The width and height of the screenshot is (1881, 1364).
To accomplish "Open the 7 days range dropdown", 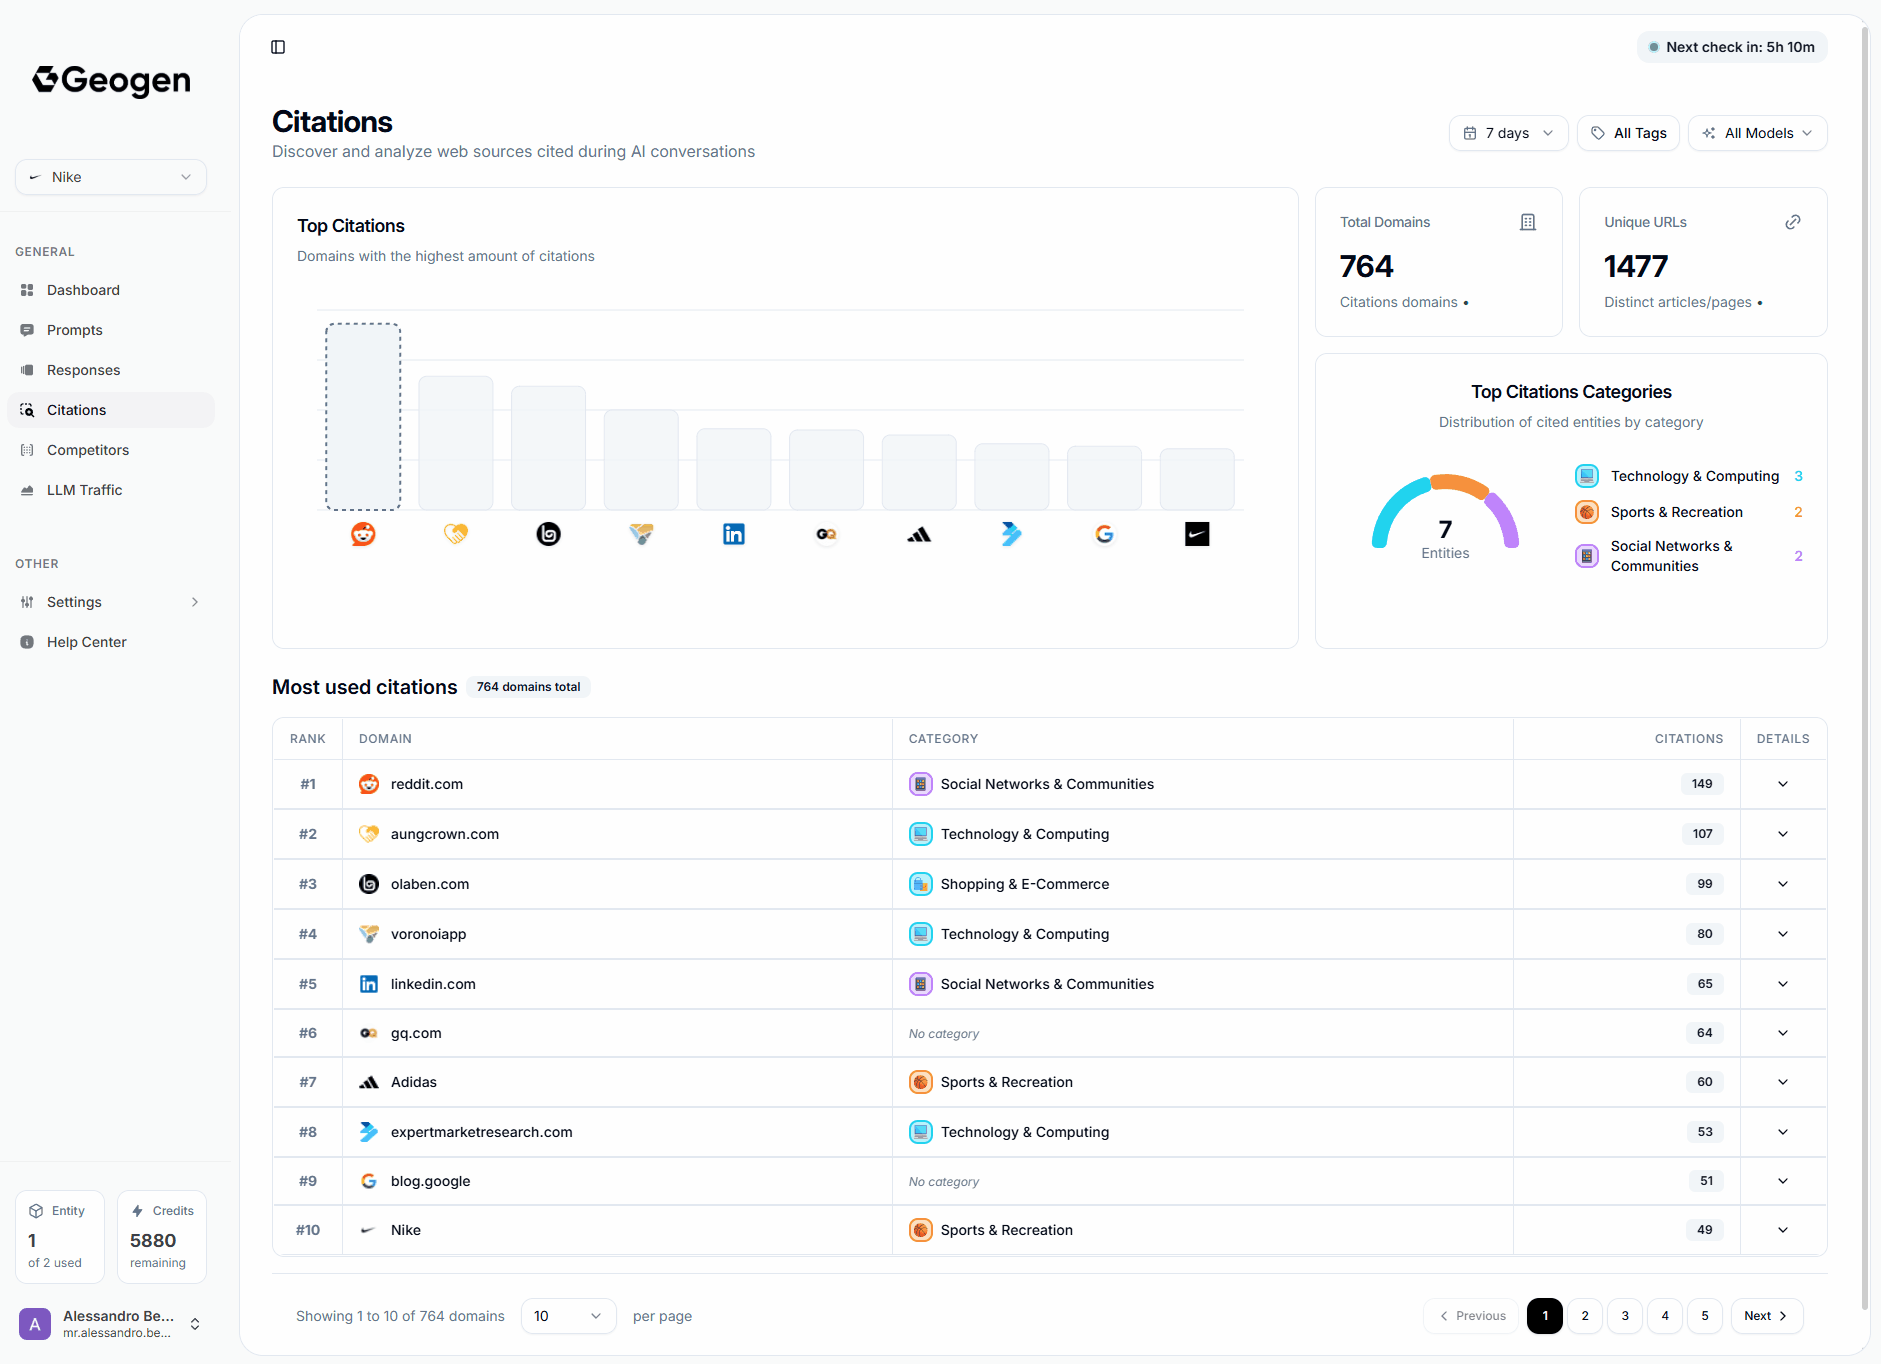I will pos(1508,133).
